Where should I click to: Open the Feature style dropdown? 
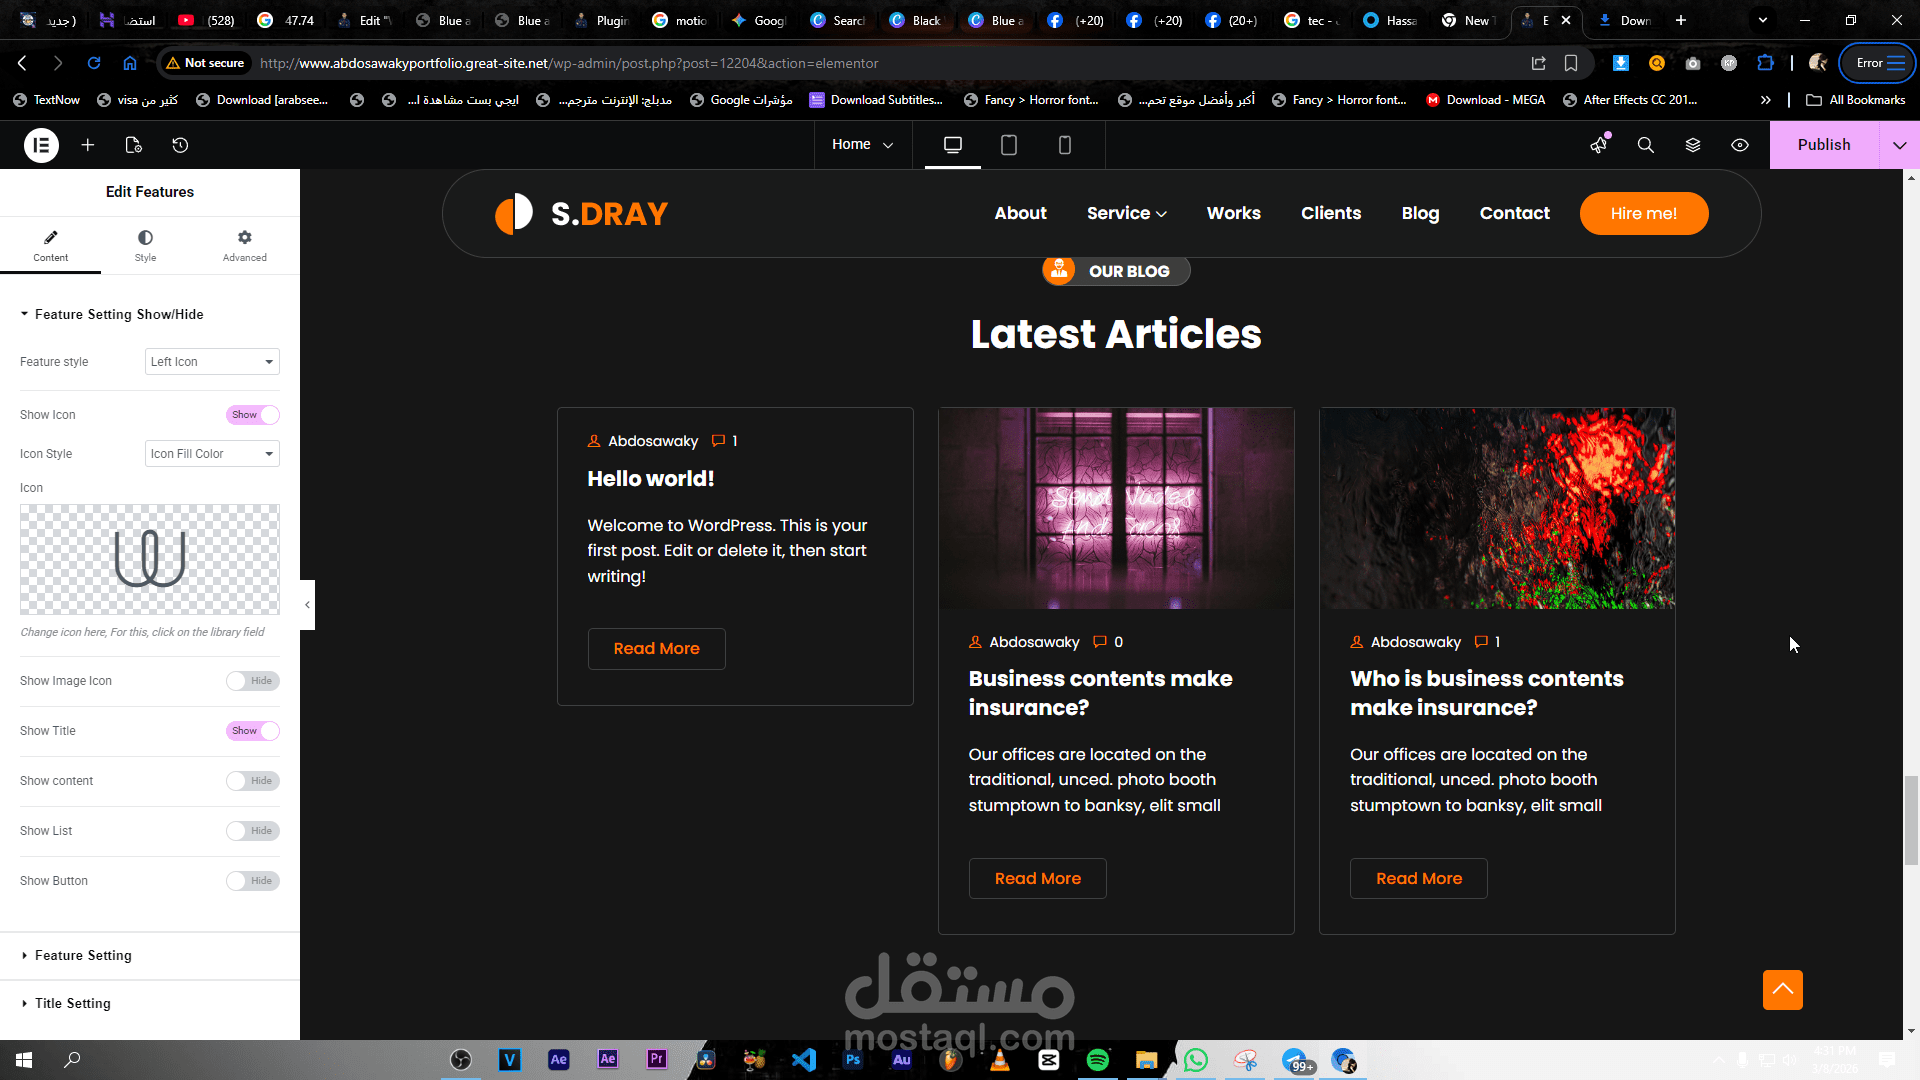(212, 362)
